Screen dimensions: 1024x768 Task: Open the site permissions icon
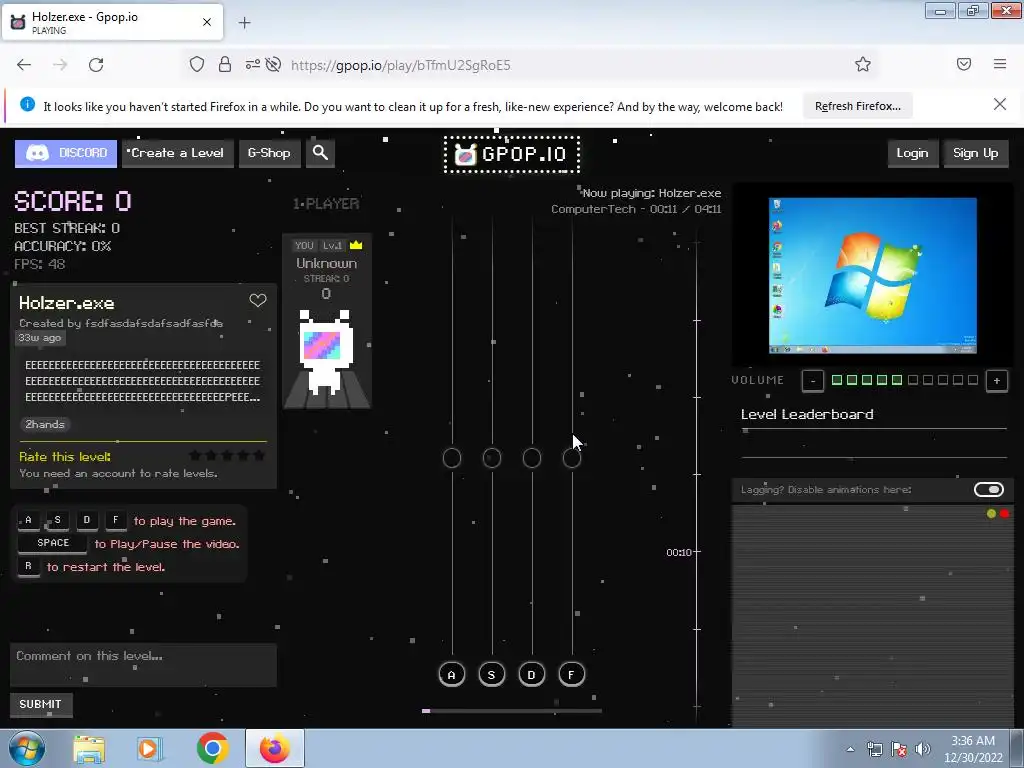point(253,64)
